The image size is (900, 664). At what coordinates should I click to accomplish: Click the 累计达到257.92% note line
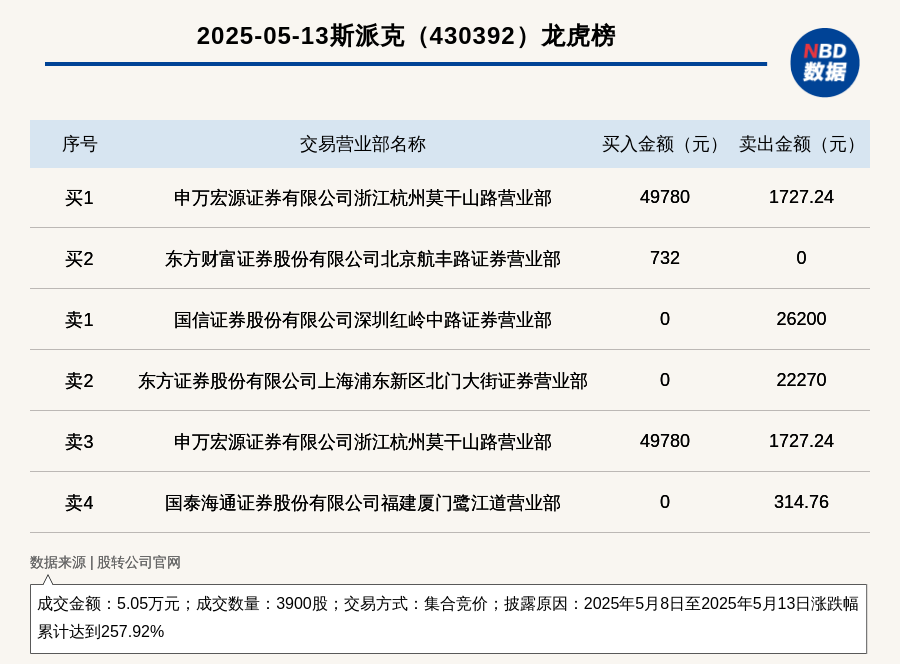tap(101, 631)
